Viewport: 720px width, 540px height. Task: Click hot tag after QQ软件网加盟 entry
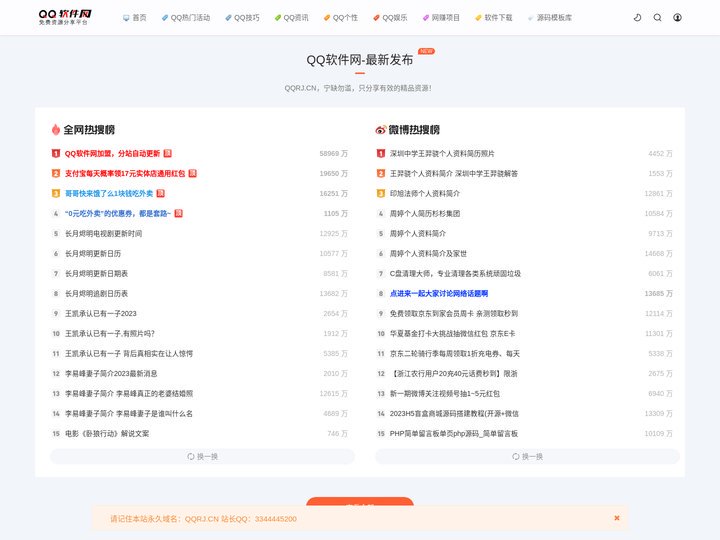coord(168,153)
